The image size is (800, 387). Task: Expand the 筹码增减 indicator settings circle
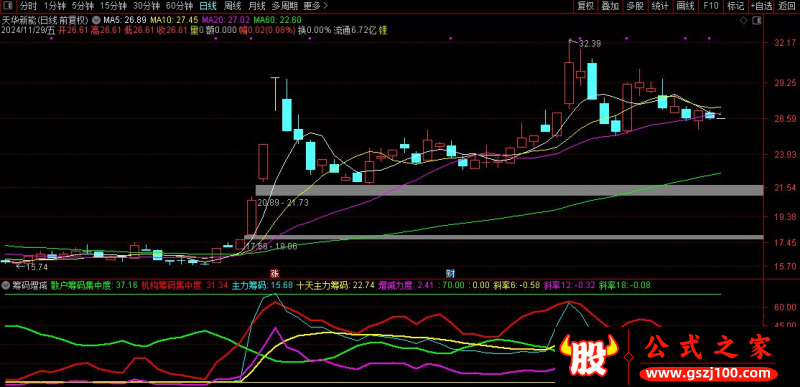pos(6,285)
